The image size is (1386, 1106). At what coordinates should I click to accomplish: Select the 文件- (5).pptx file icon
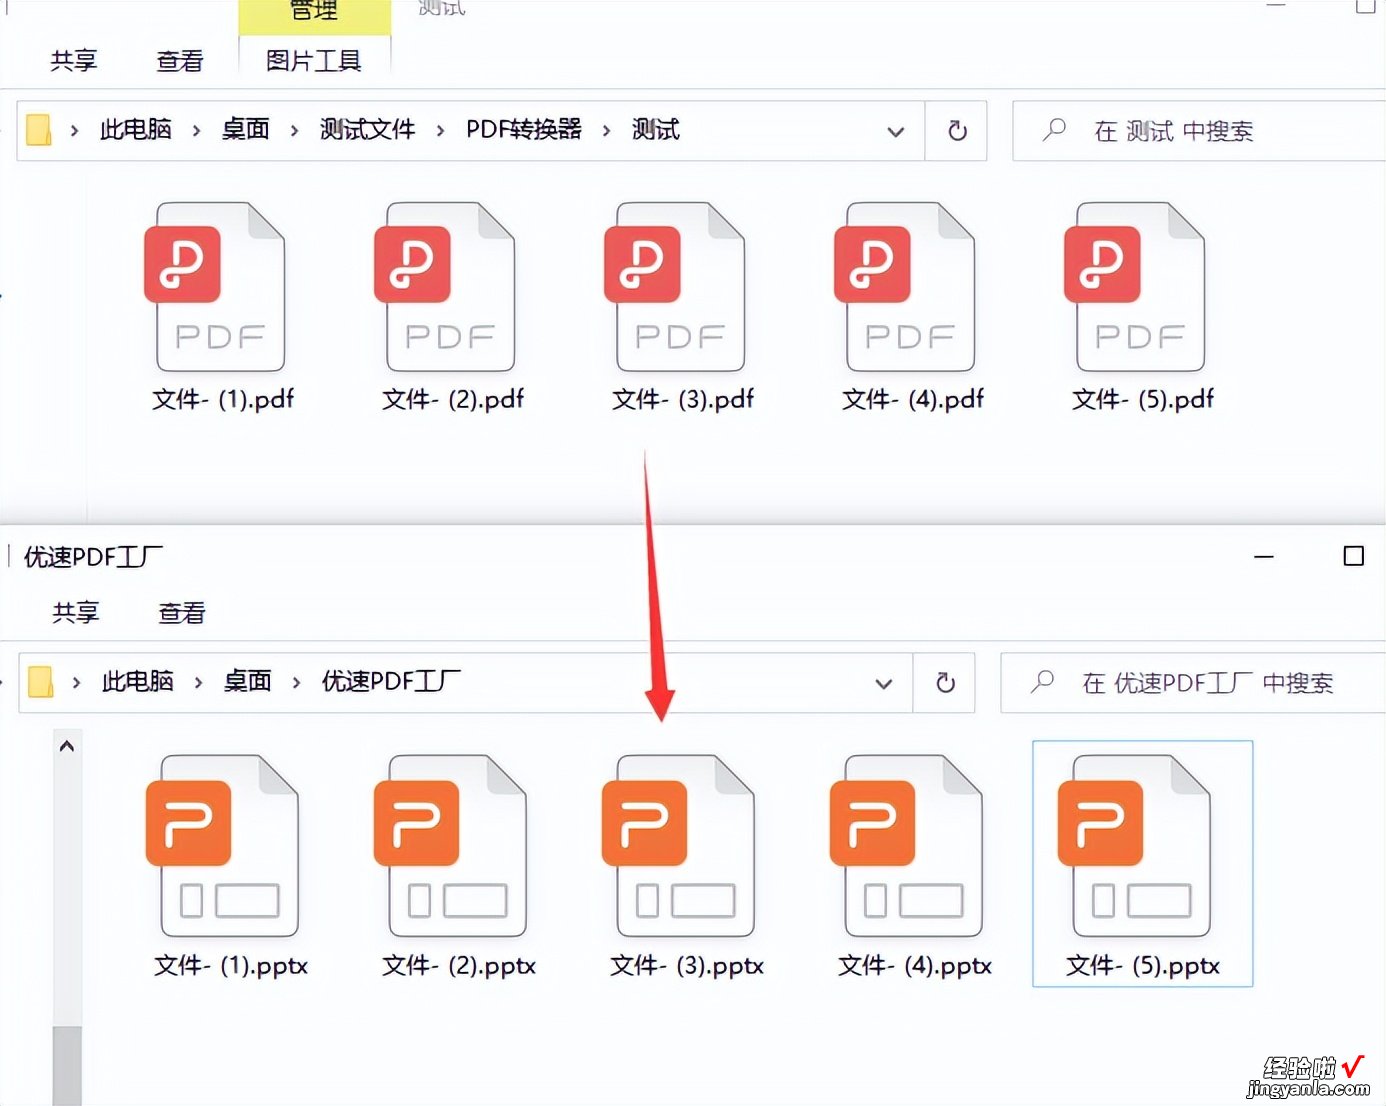1135,845
